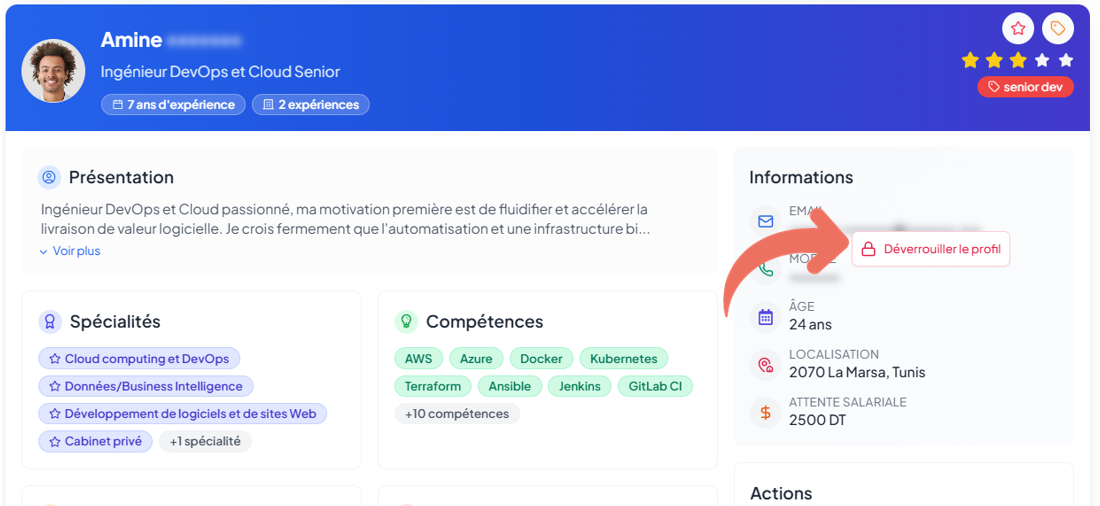Show the +1 spécialité chip
This screenshot has height=506, width=1100.
tap(205, 441)
